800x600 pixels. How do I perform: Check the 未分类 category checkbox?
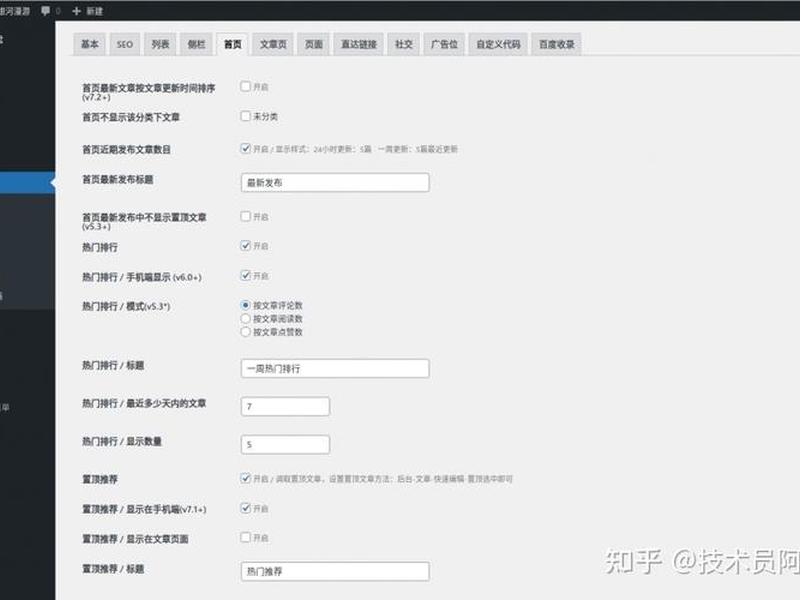[245, 116]
